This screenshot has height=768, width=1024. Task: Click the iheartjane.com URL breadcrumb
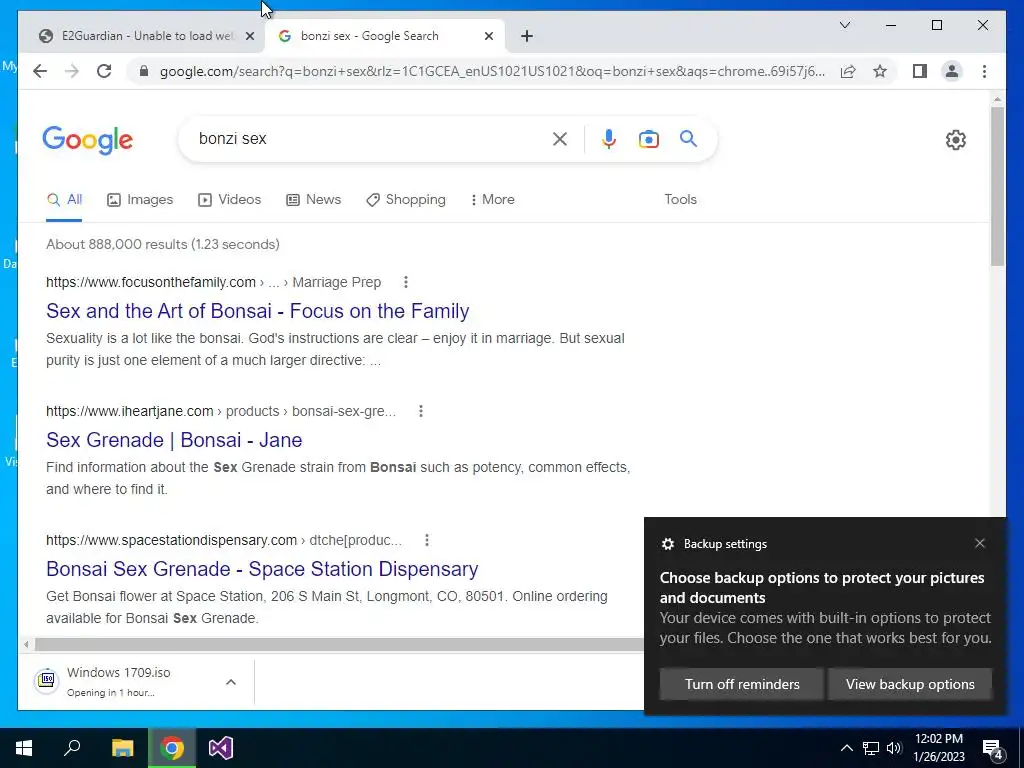coord(221,411)
